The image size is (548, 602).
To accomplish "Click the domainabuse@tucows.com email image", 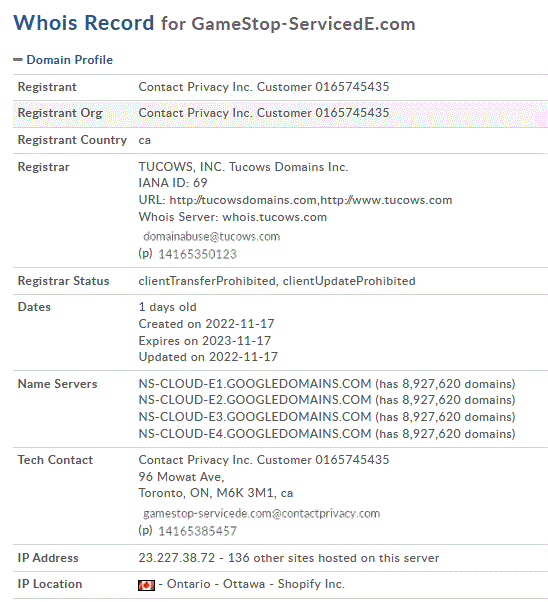I will [x=212, y=236].
